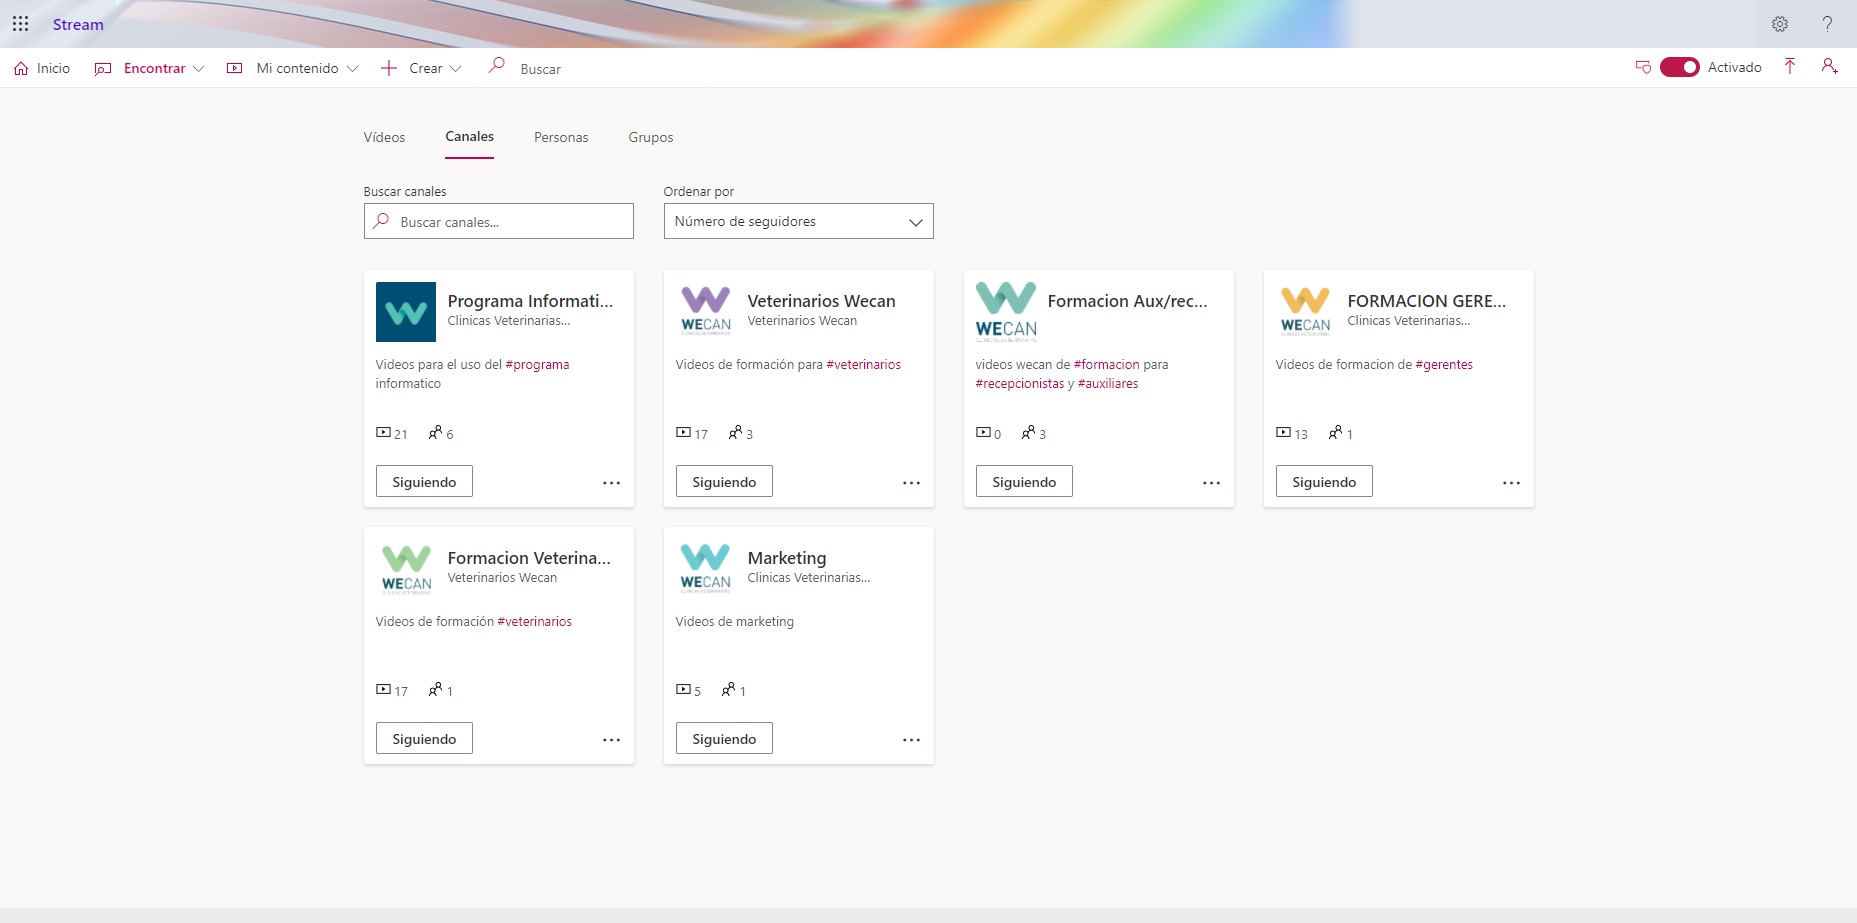Open #veterinarios hashtag on Formacion Veterina... card
Screen dimensions: 1857x923
coord(535,622)
